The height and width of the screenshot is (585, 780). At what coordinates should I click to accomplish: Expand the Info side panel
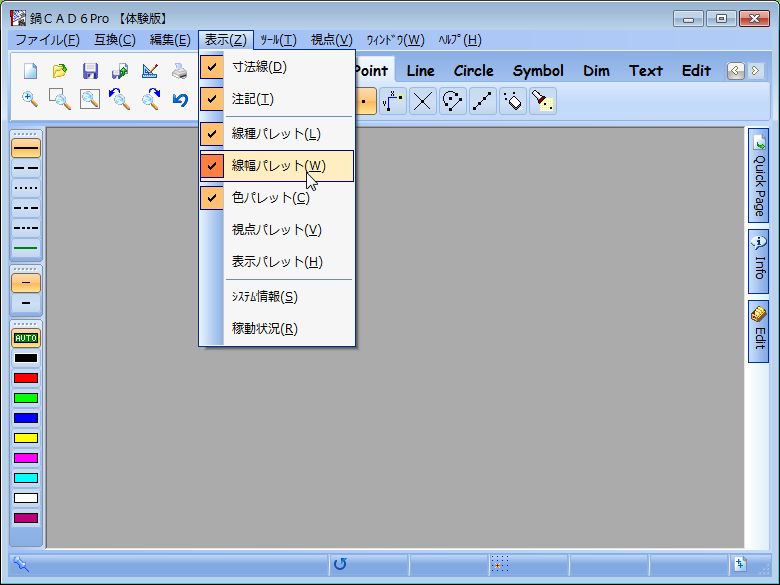[x=759, y=261]
